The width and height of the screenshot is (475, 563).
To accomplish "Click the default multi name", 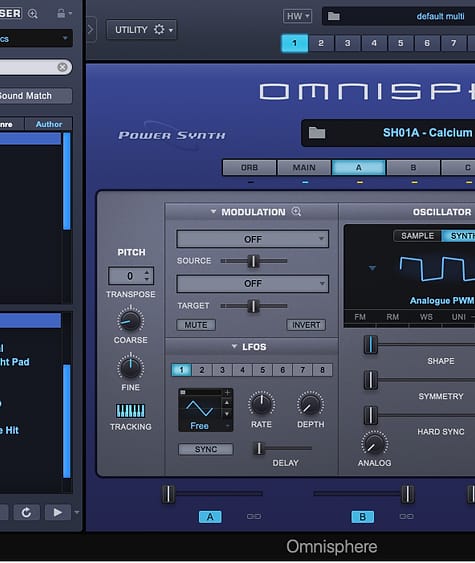I will tap(440, 17).
